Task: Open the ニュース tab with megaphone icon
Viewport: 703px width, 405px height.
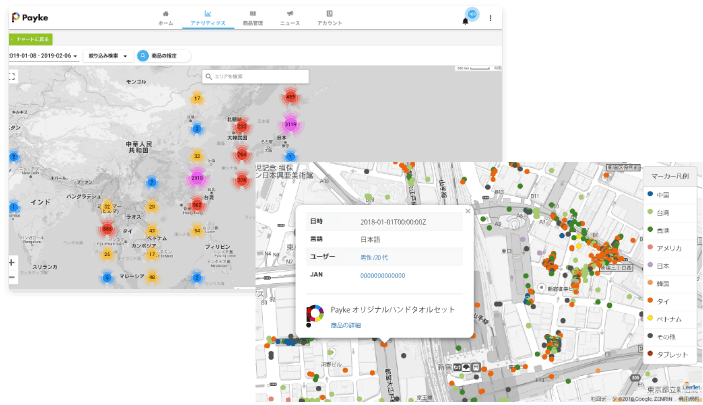Action: (x=289, y=17)
